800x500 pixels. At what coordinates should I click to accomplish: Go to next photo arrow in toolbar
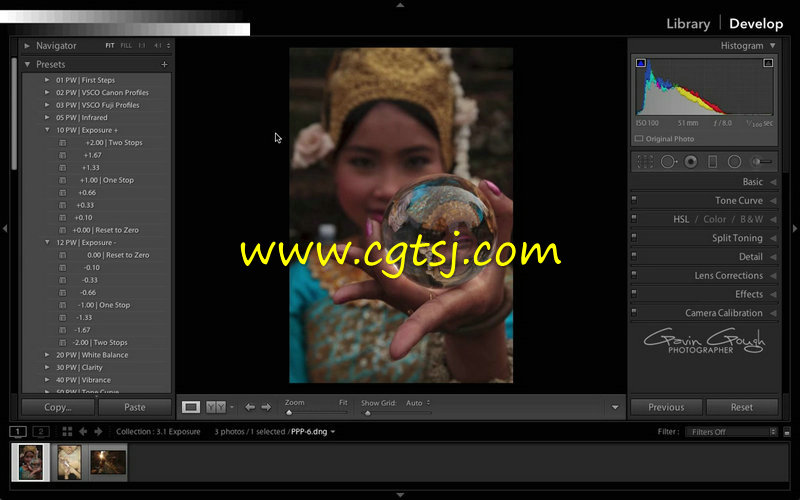point(266,407)
